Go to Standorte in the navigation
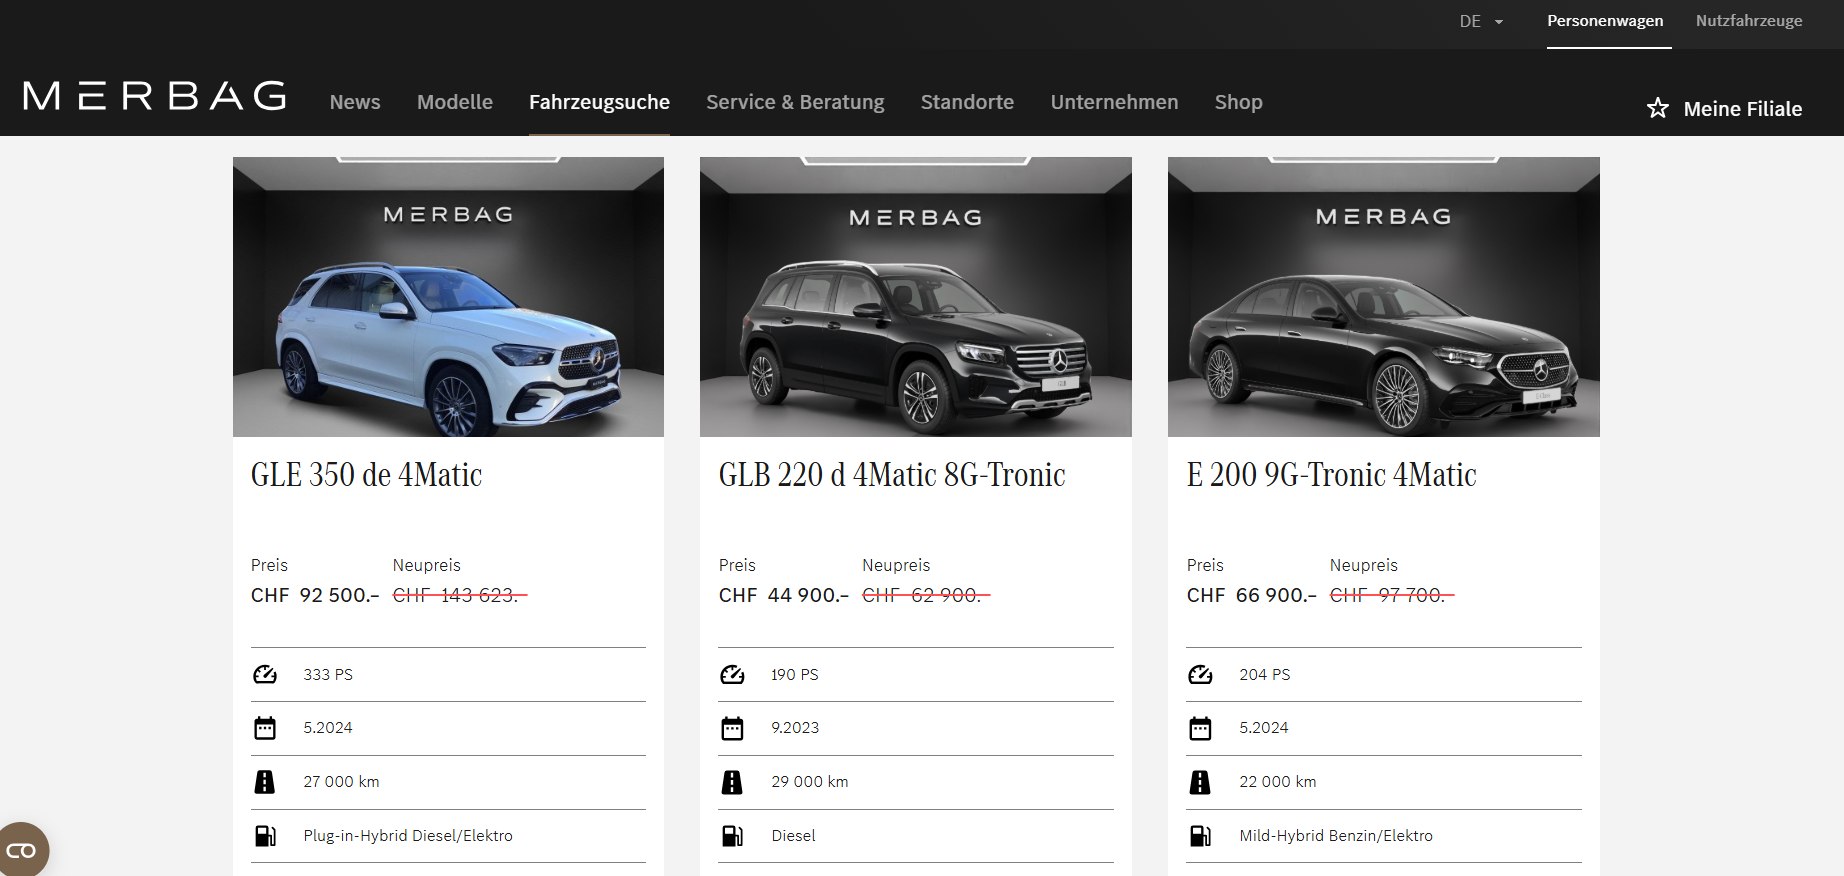 click(x=967, y=102)
